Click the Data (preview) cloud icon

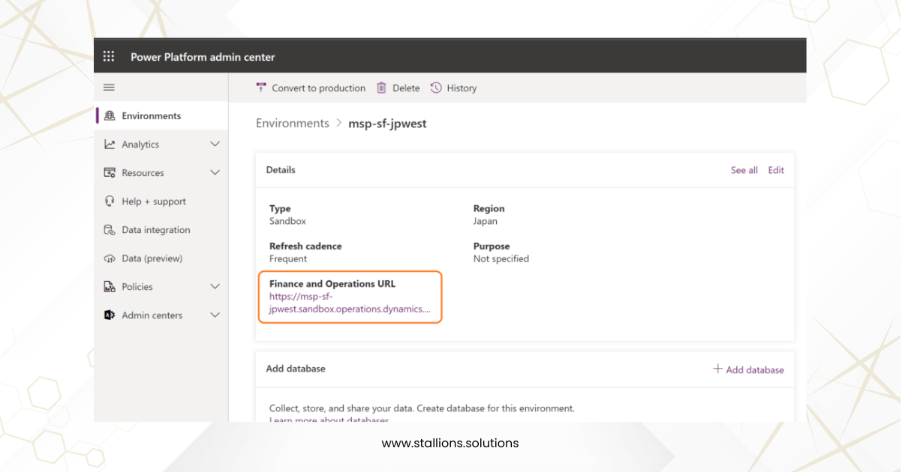110,258
